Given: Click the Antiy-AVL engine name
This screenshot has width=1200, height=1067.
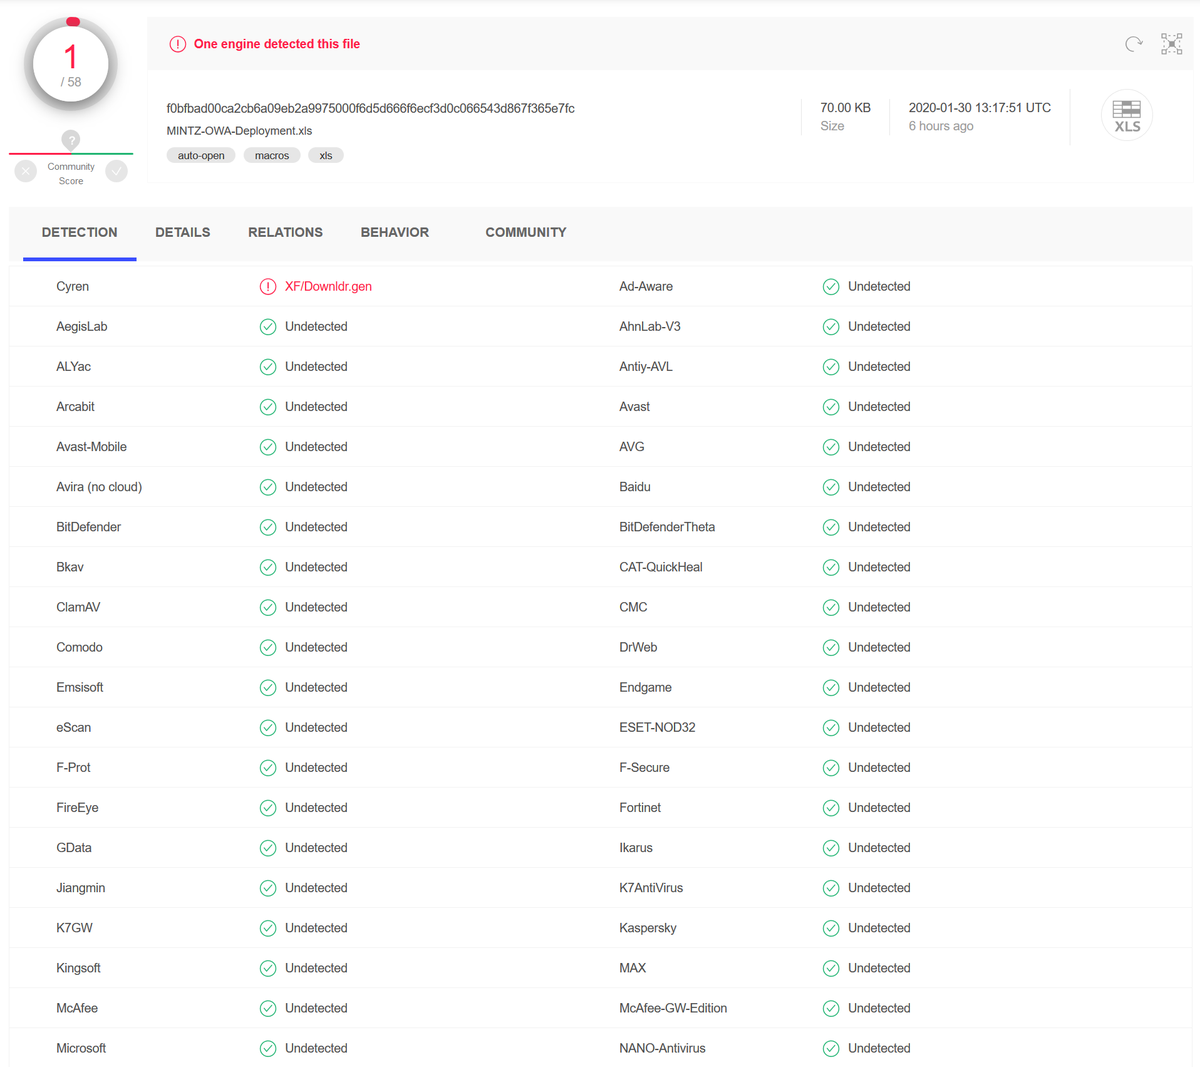Looking at the screenshot, I should click(x=646, y=367).
